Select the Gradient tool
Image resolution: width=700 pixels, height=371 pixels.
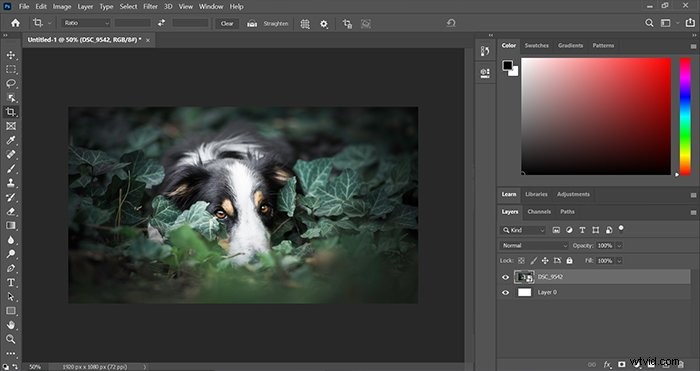[x=11, y=225]
